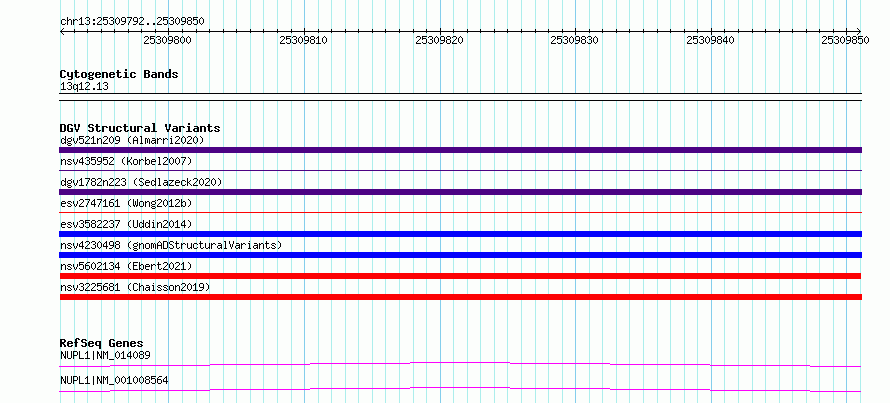Click the chr13:25309792..25309850 region label

pos(132,22)
